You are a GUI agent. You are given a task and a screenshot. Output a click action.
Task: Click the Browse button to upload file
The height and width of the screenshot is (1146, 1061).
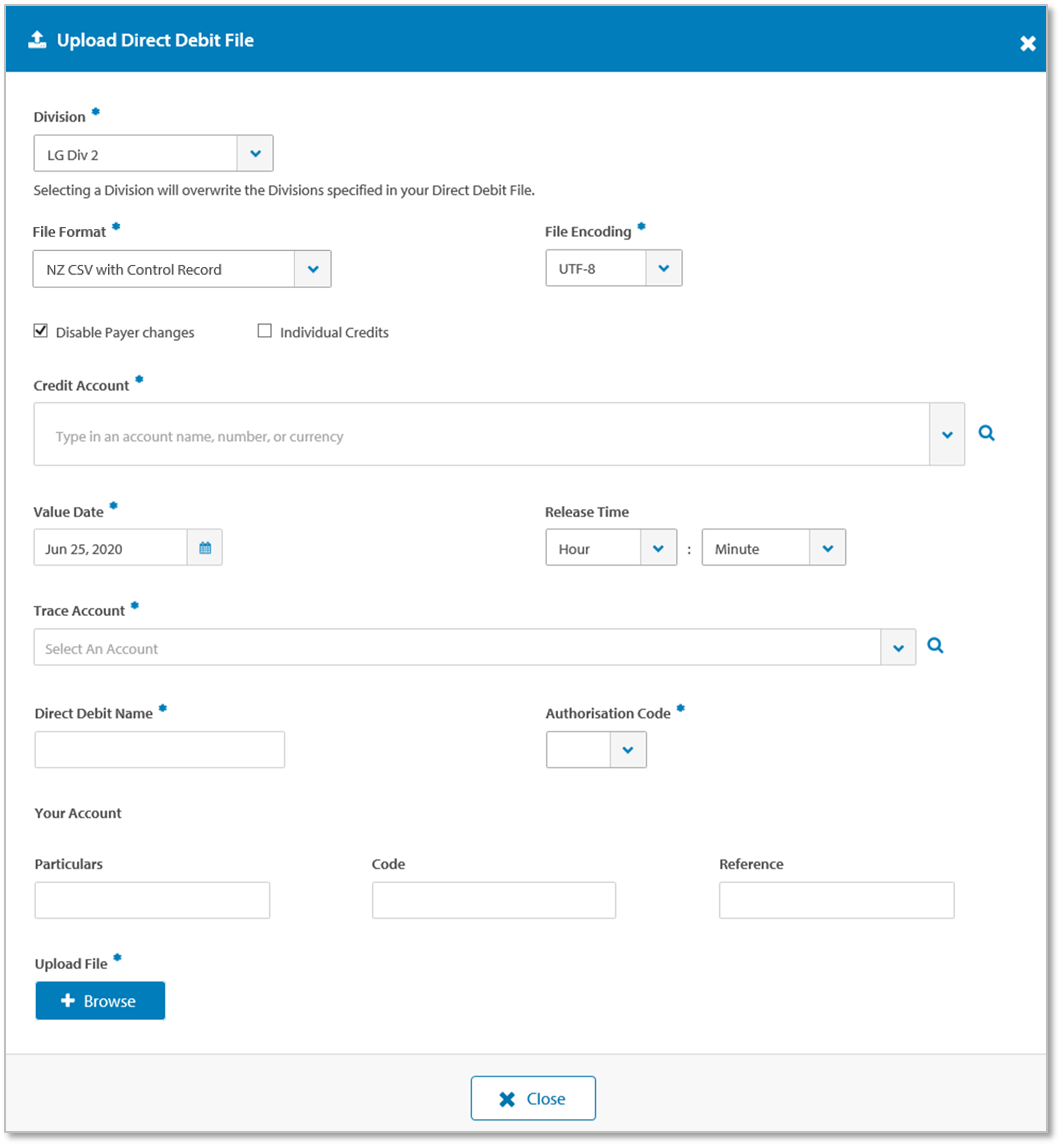click(x=100, y=1001)
